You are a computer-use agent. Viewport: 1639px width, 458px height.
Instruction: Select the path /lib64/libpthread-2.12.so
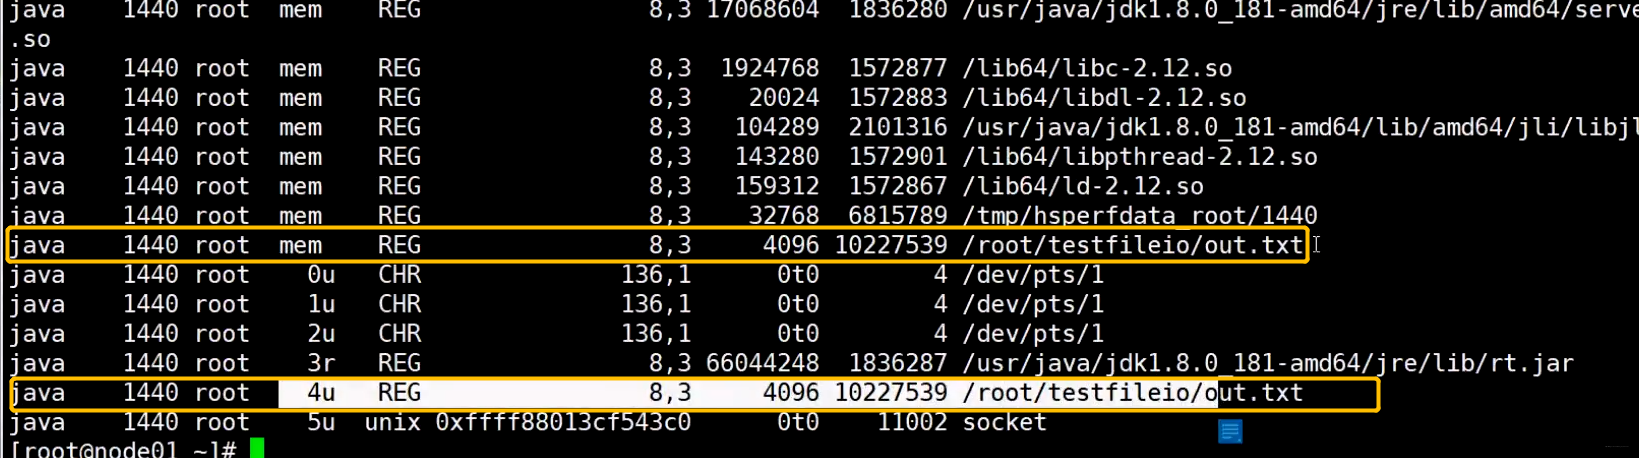1140,157
